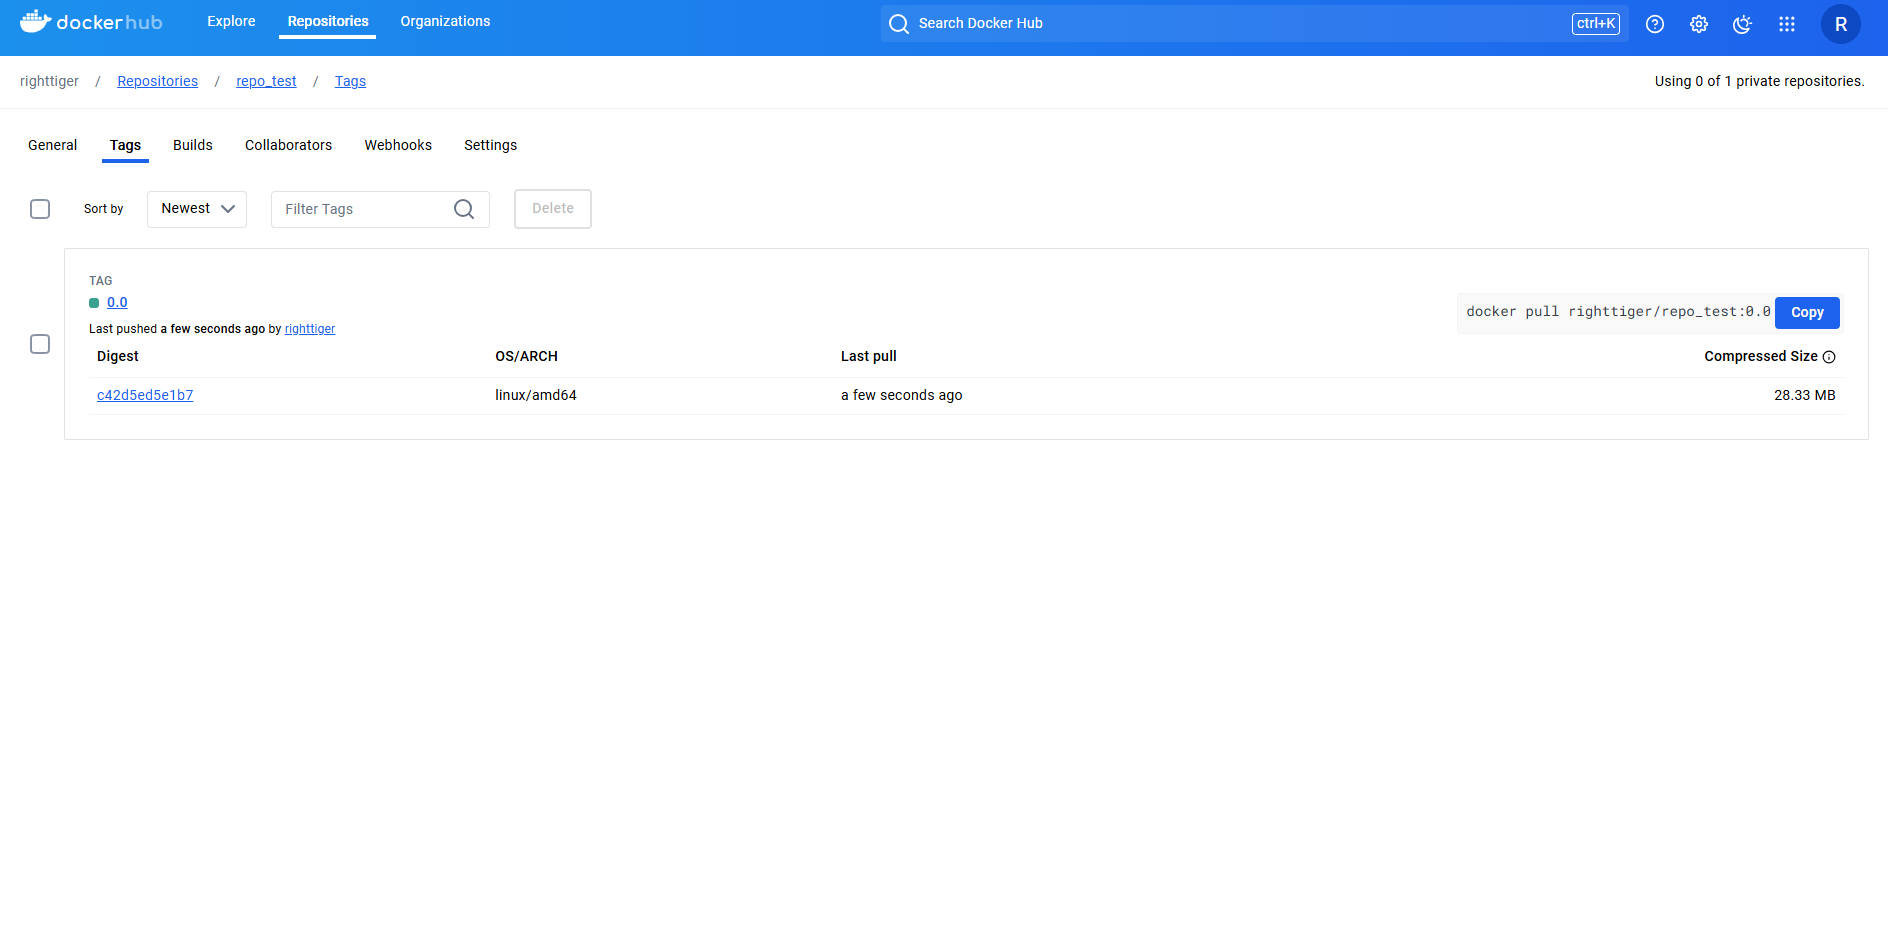Screen dimensions: 1888x952
Task: Click the Compressed Size column header
Action: (x=1760, y=356)
